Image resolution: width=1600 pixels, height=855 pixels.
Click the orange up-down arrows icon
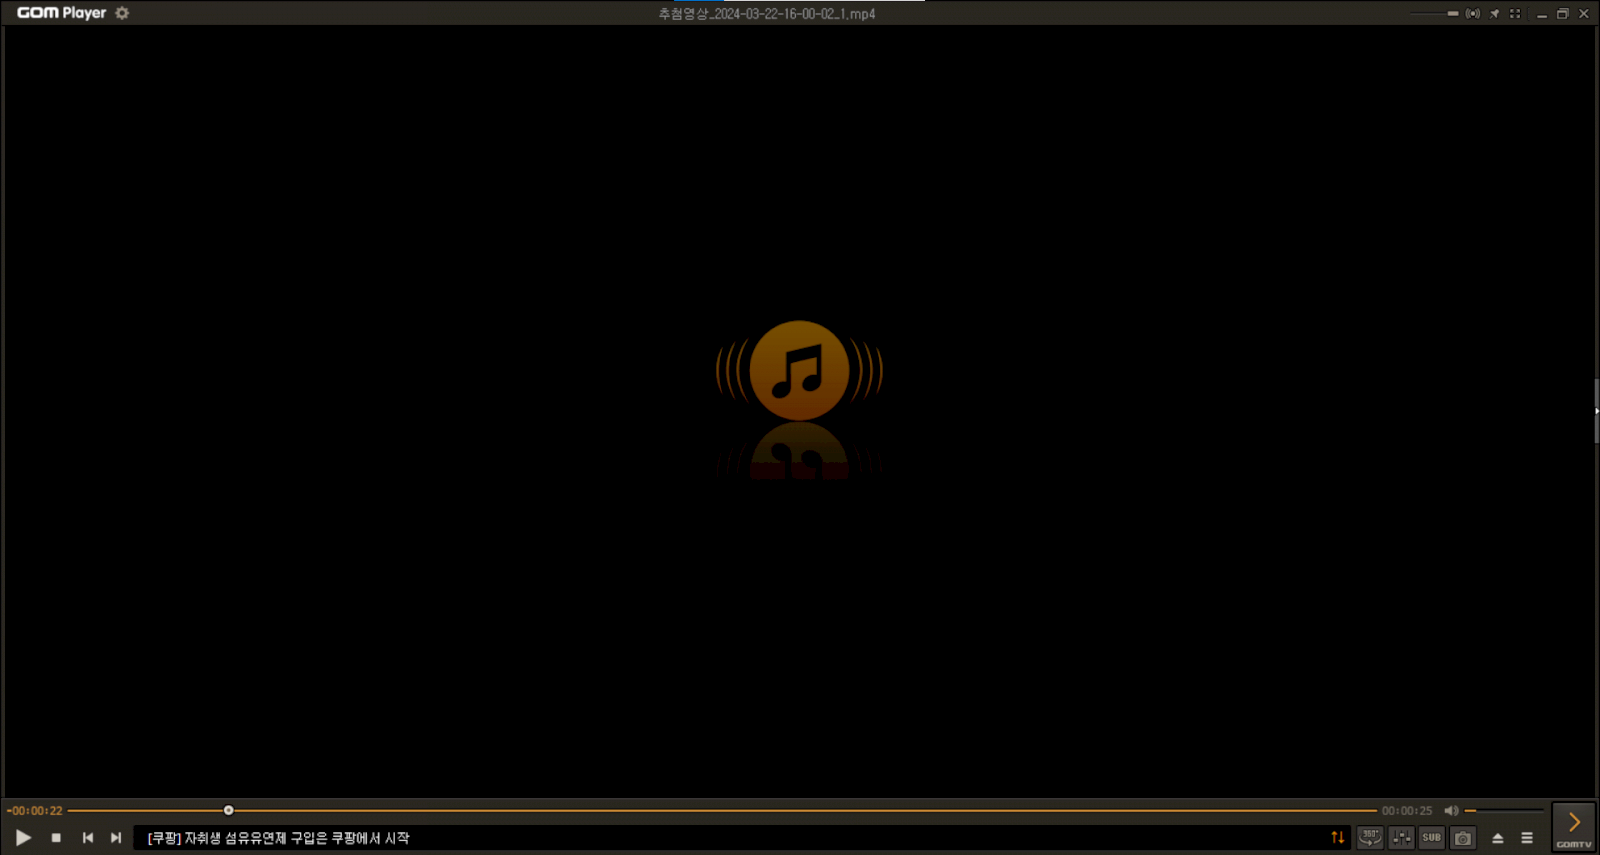(x=1338, y=838)
